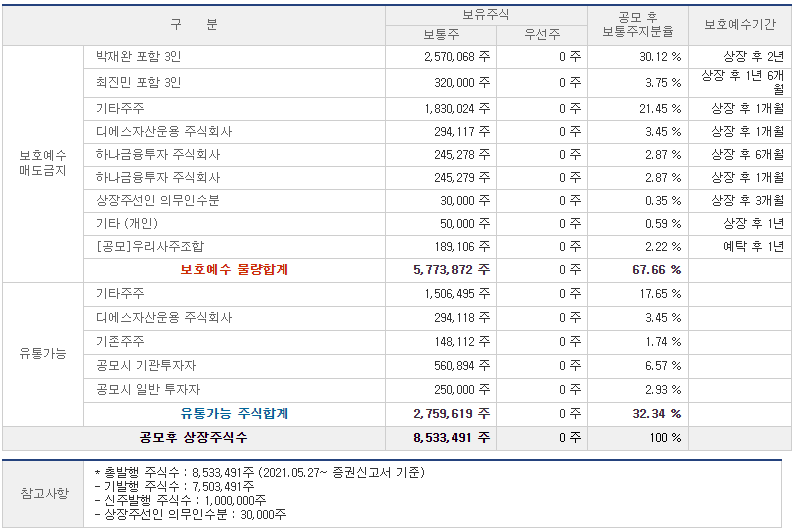The height and width of the screenshot is (529, 795).
Task: Select the value '2,570,068 주'
Action: pyautogui.click(x=457, y=57)
